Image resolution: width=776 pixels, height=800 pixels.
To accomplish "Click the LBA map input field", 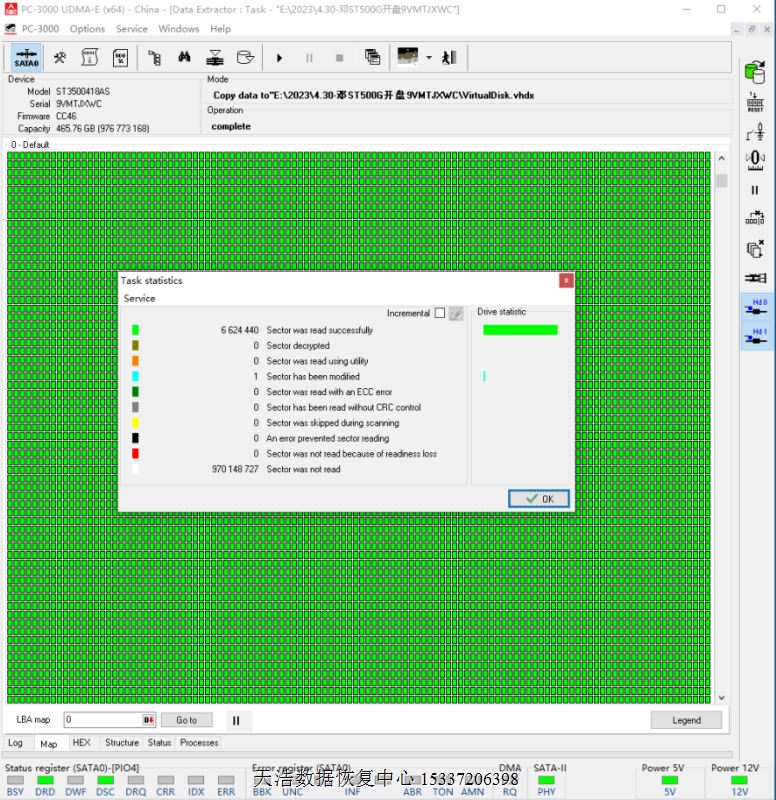I will click(103, 720).
